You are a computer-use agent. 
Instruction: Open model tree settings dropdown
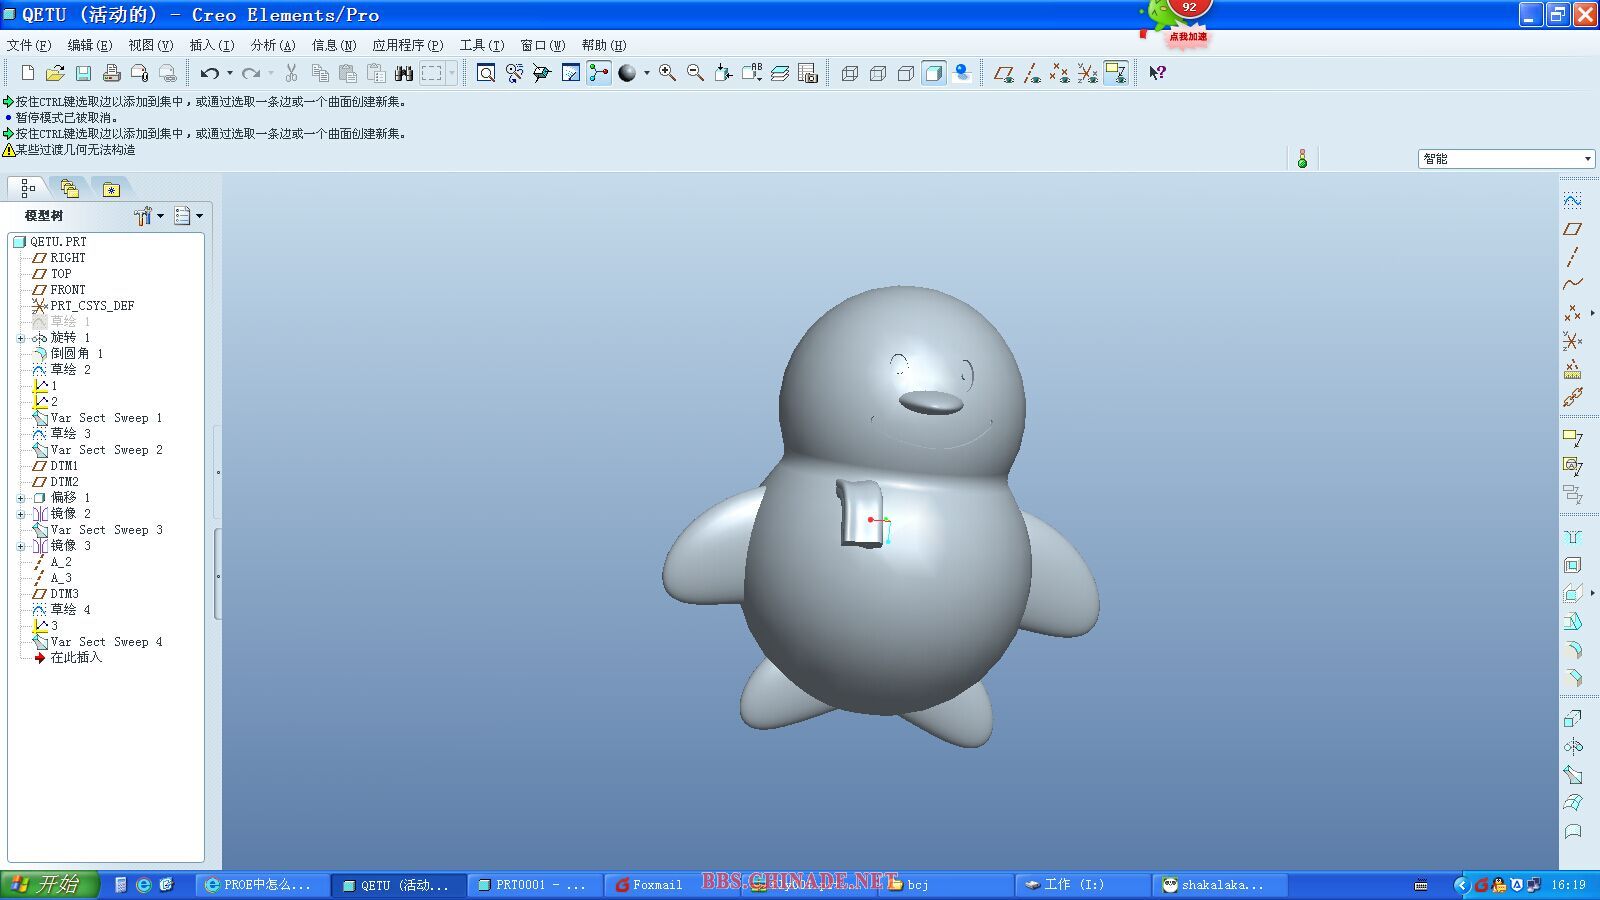tap(149, 216)
